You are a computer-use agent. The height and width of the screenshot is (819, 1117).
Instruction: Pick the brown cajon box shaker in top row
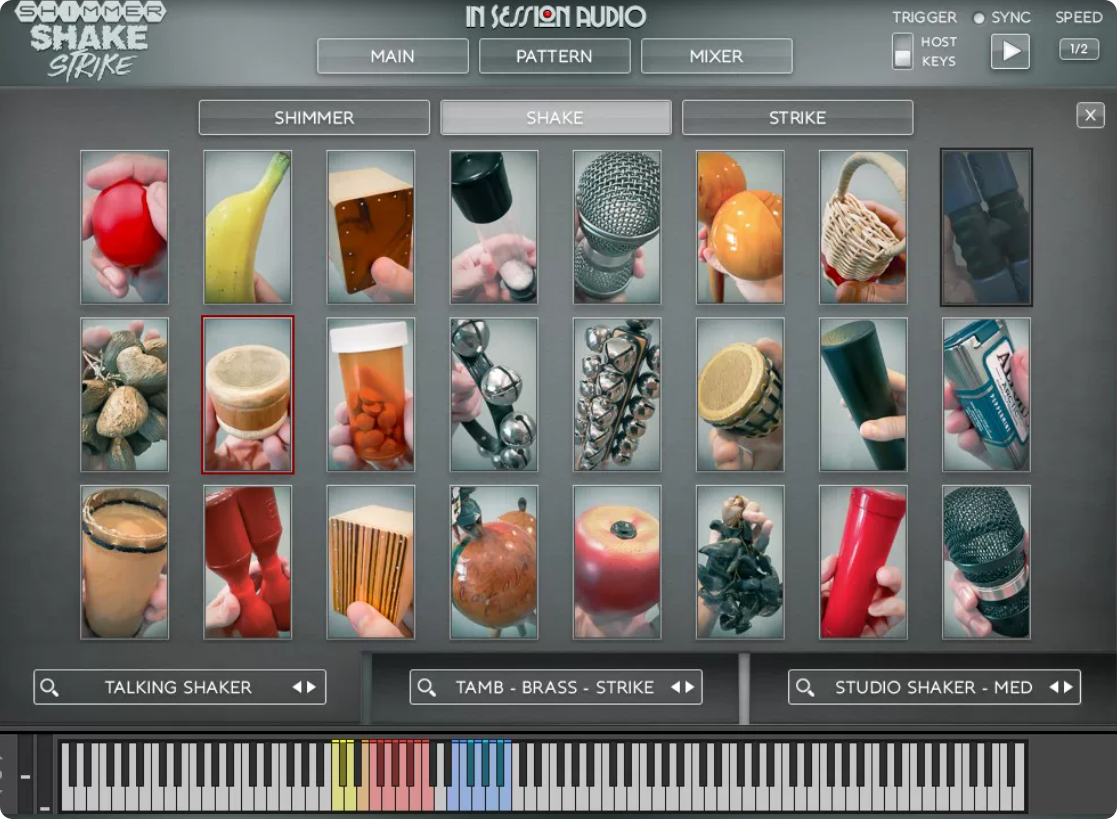[370, 227]
